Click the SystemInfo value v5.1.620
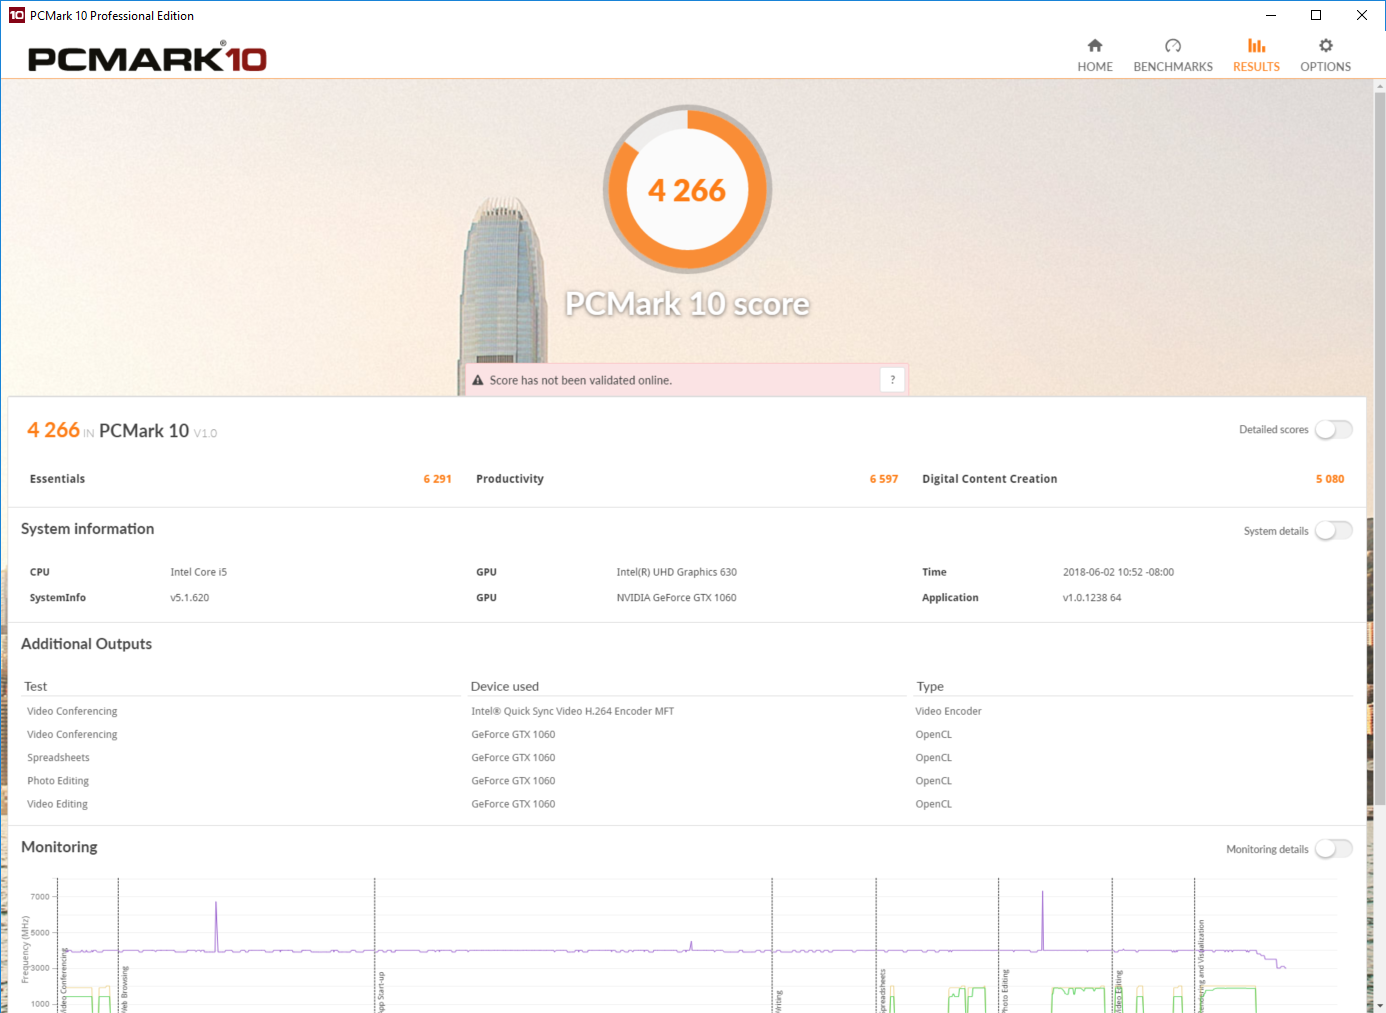This screenshot has width=1386, height=1013. click(190, 598)
